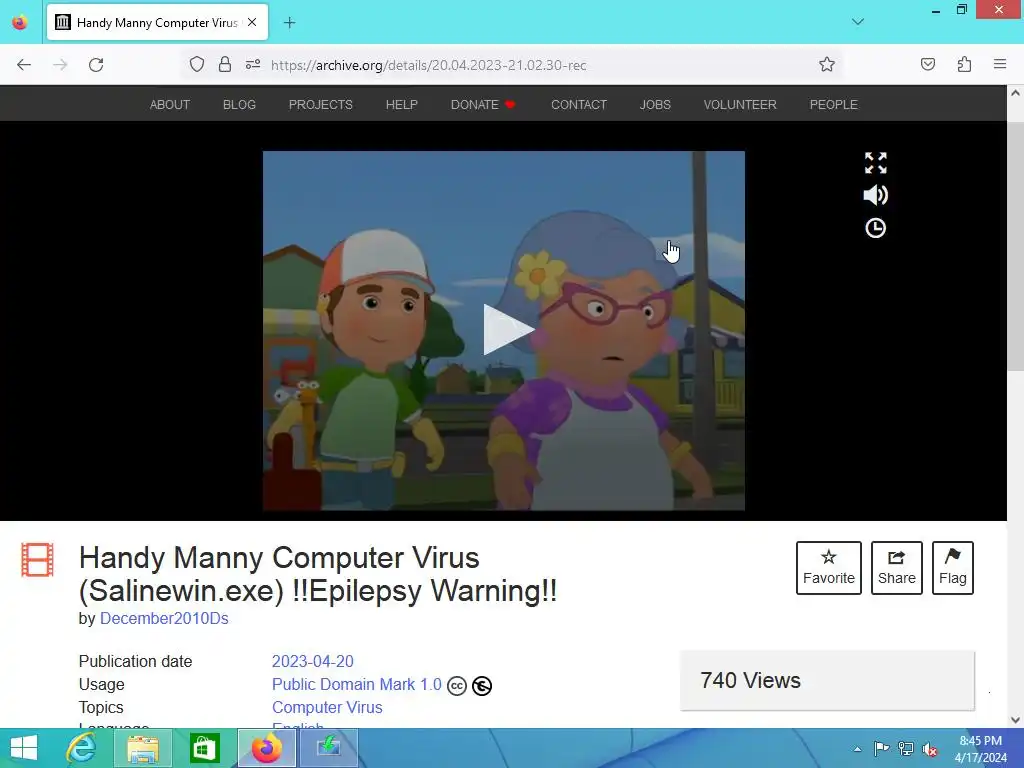Switch to Firefox in taskbar
1024x768 pixels.
[x=266, y=748]
